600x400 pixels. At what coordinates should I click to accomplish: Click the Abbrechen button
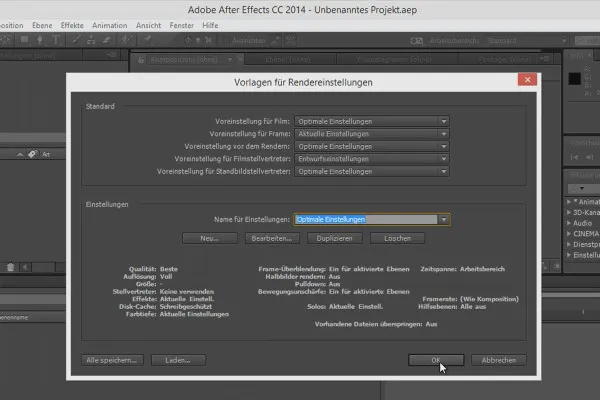click(x=499, y=360)
